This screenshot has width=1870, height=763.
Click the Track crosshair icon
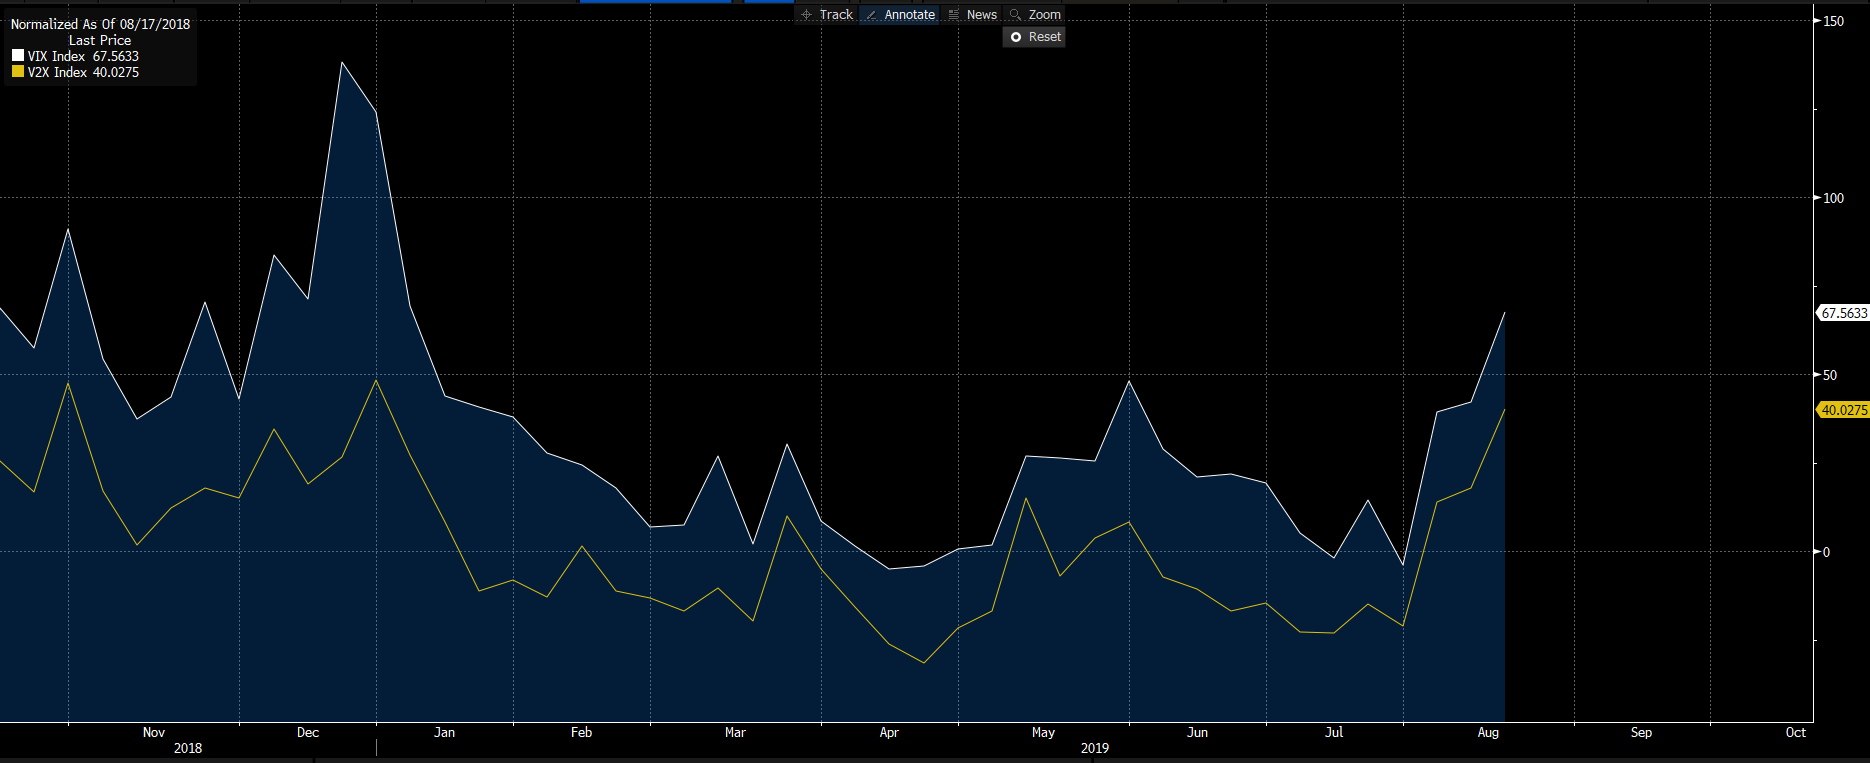pyautogui.click(x=807, y=15)
